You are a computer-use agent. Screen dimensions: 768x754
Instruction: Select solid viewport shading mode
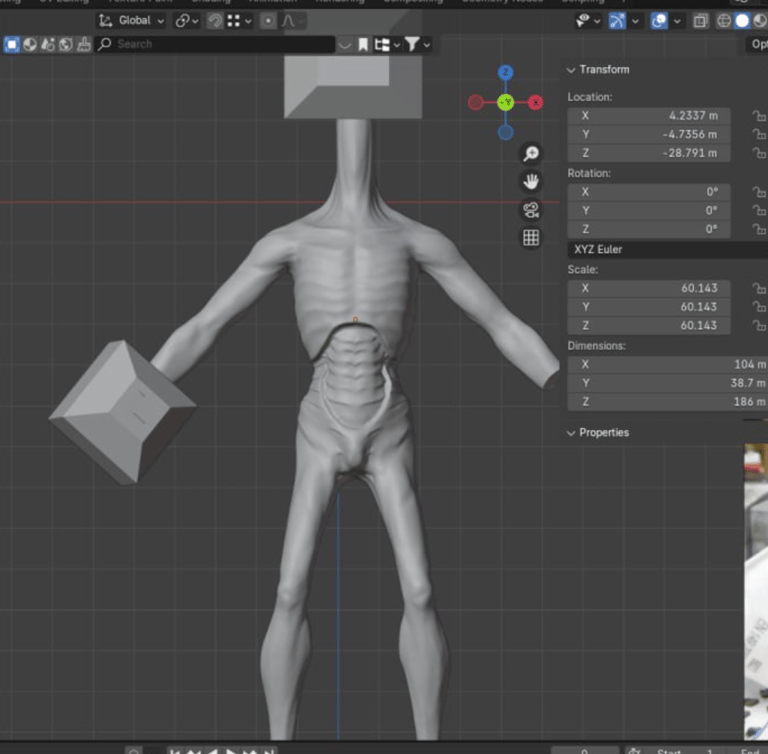pos(742,20)
